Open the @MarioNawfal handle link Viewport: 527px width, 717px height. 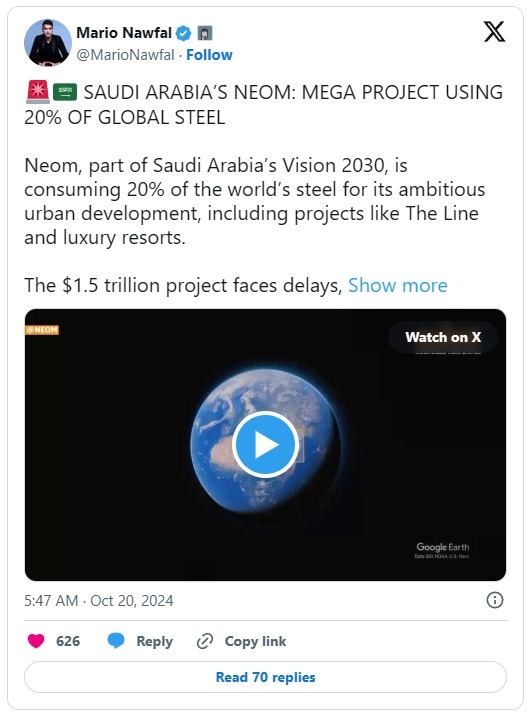coord(125,55)
